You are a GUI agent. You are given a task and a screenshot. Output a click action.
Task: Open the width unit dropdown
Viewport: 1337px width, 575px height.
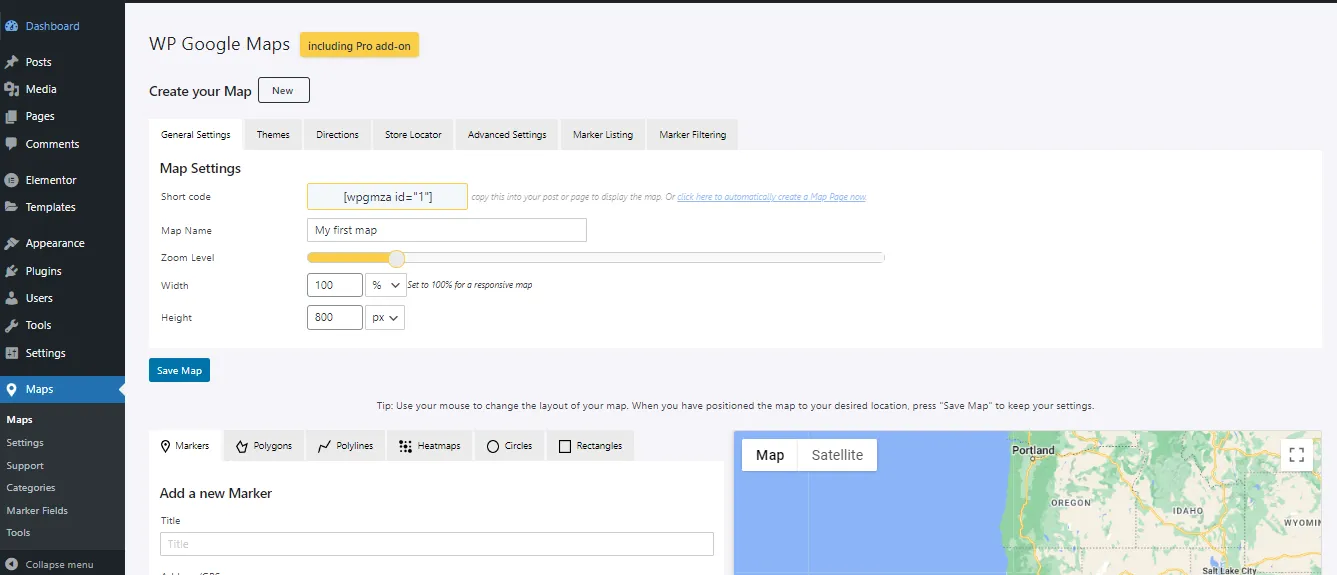[x=385, y=285]
